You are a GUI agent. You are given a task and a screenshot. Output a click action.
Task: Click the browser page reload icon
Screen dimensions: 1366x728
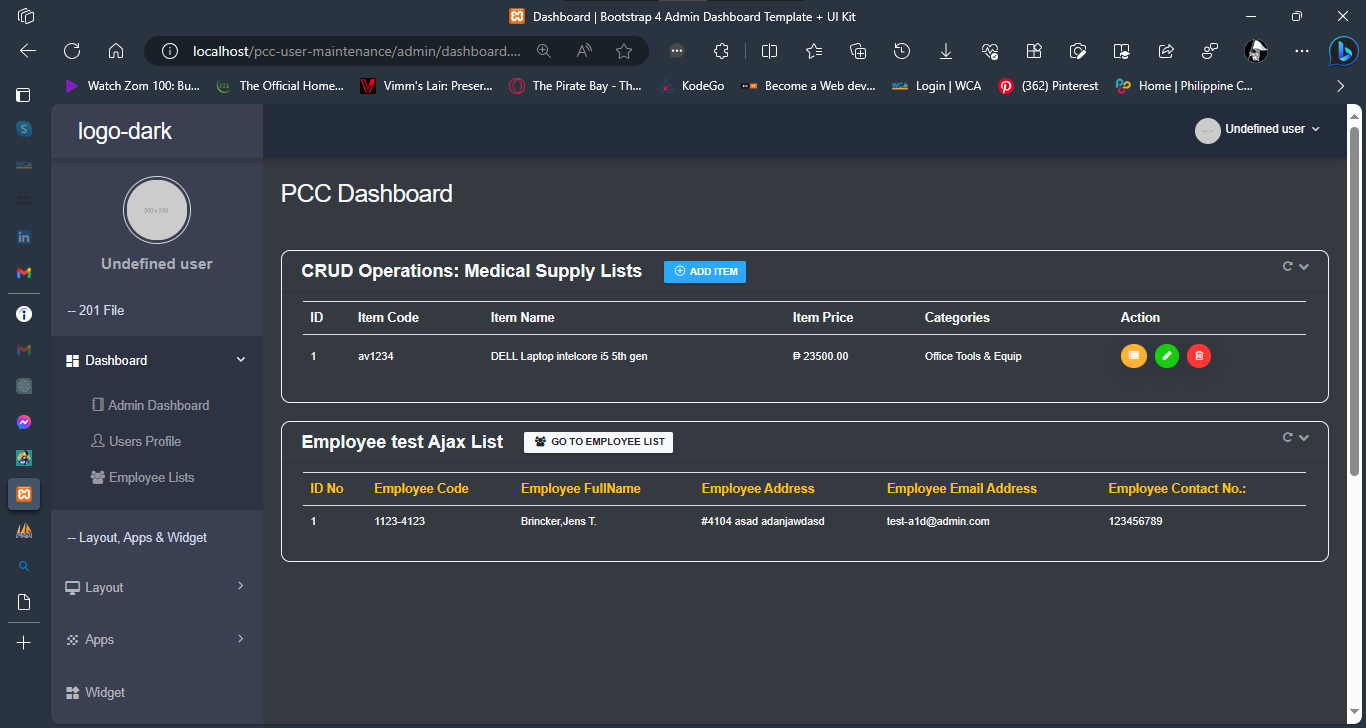(x=72, y=51)
